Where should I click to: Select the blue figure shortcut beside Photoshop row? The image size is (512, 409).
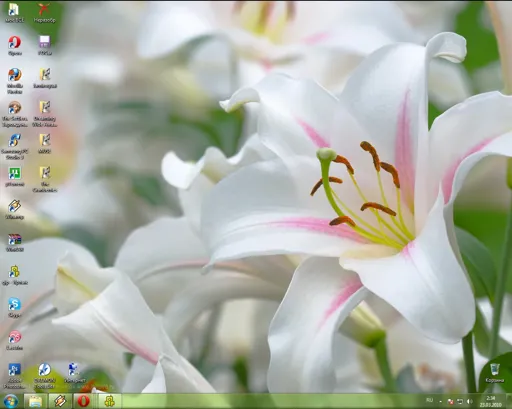pos(74,373)
